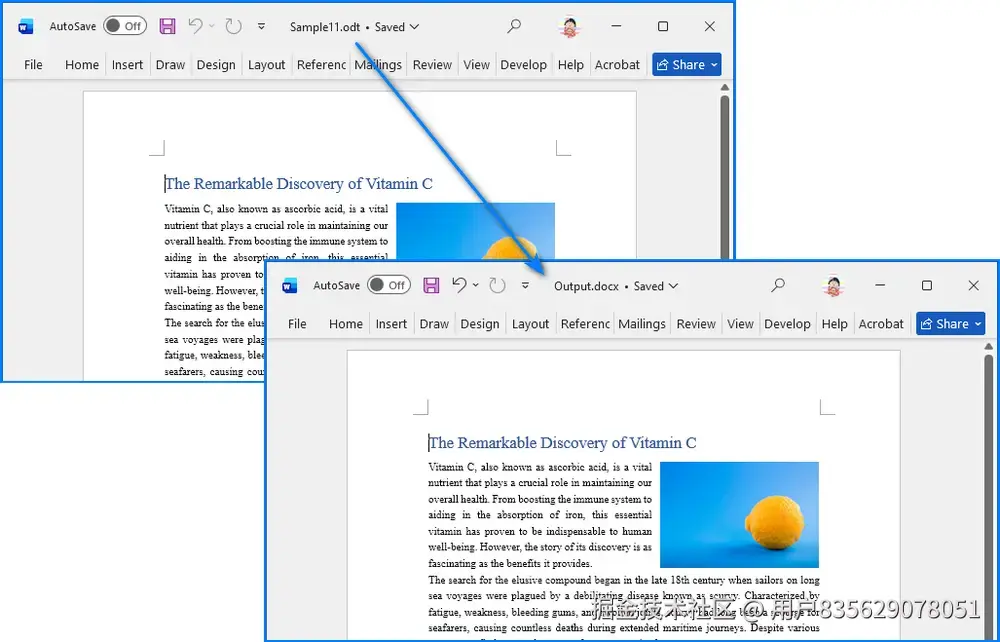Click account avatar in Sample11.odt window

point(570,27)
